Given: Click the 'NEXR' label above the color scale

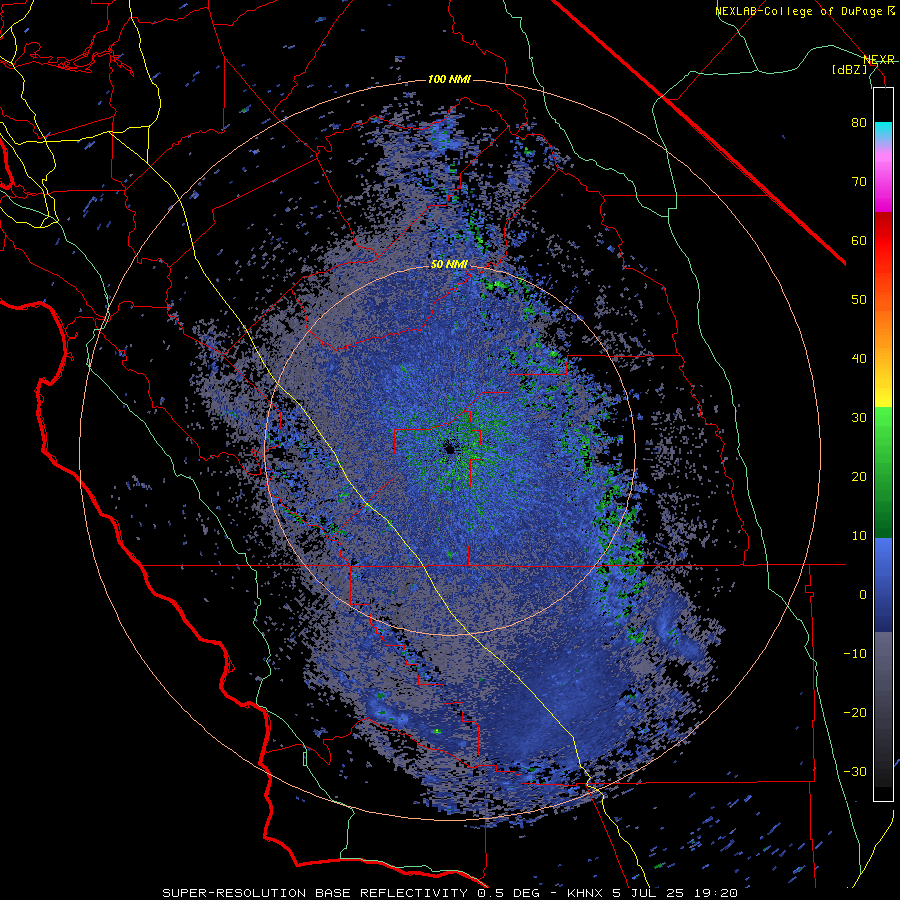Looking at the screenshot, I should 879,60.
